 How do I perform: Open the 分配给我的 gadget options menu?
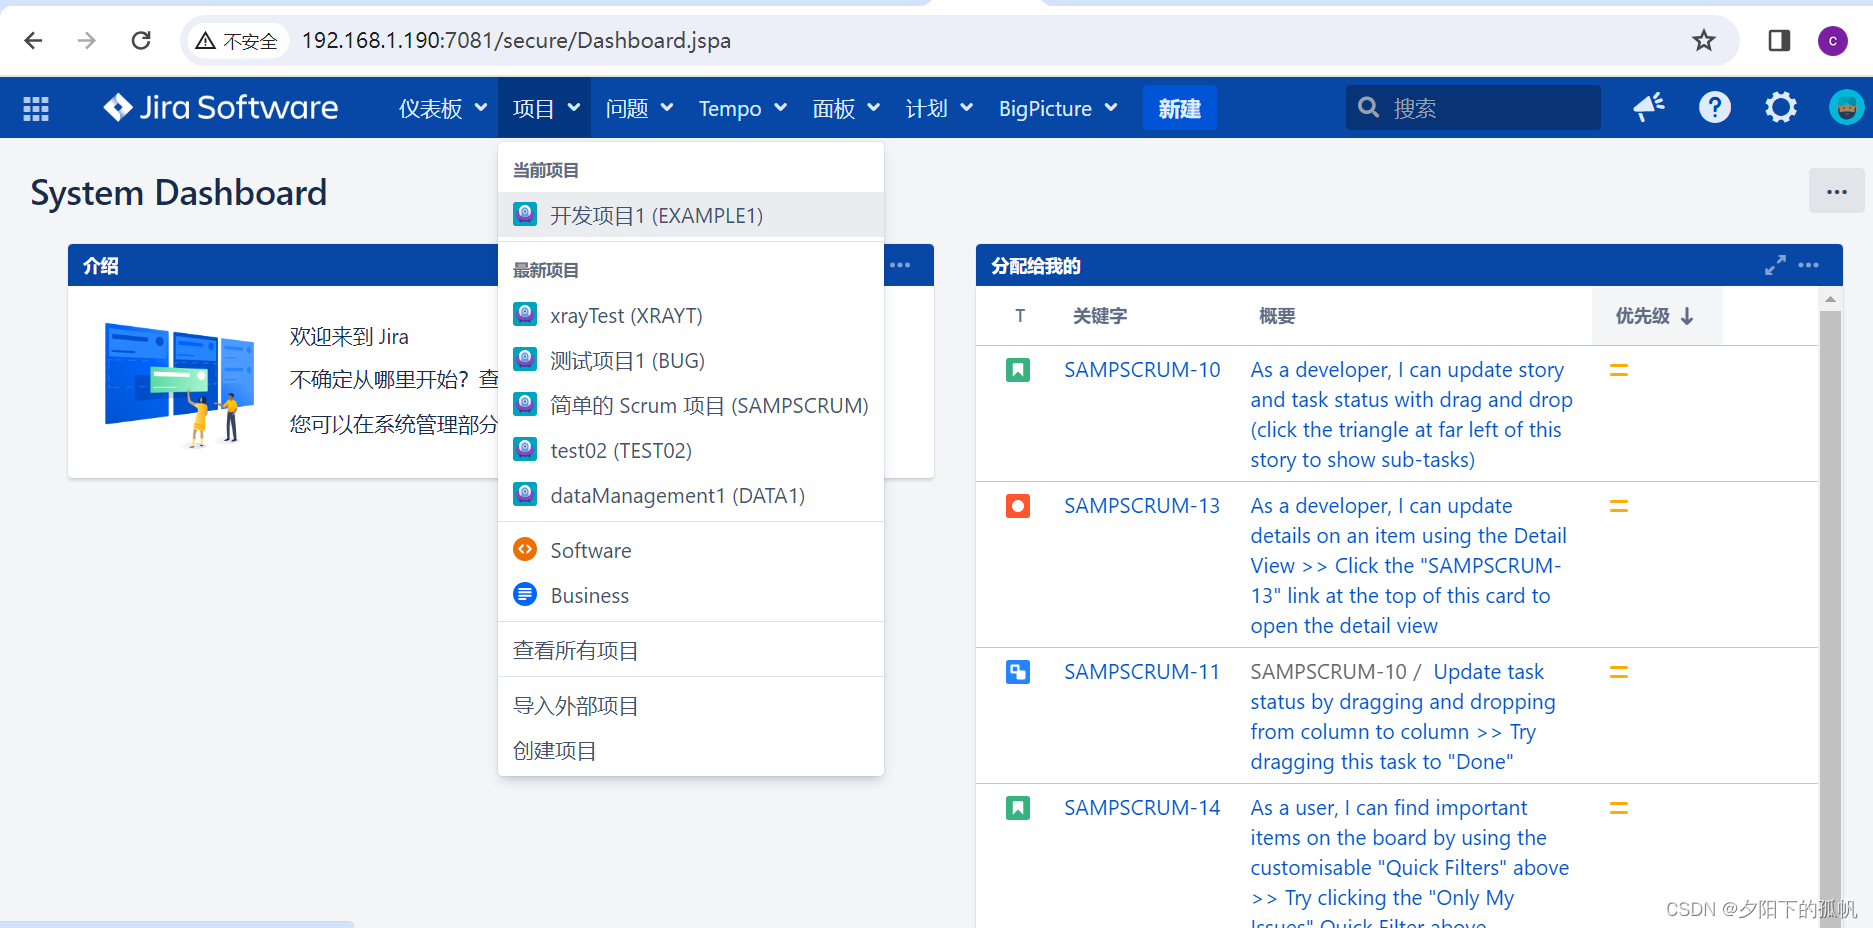tap(1809, 265)
